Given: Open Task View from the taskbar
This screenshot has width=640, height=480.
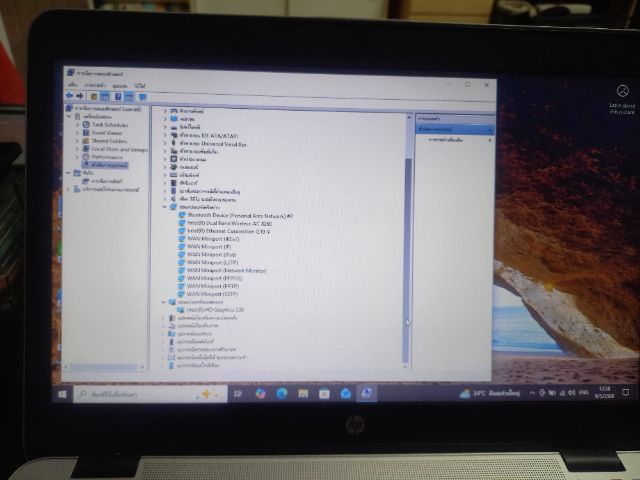Looking at the screenshot, I should tap(238, 394).
